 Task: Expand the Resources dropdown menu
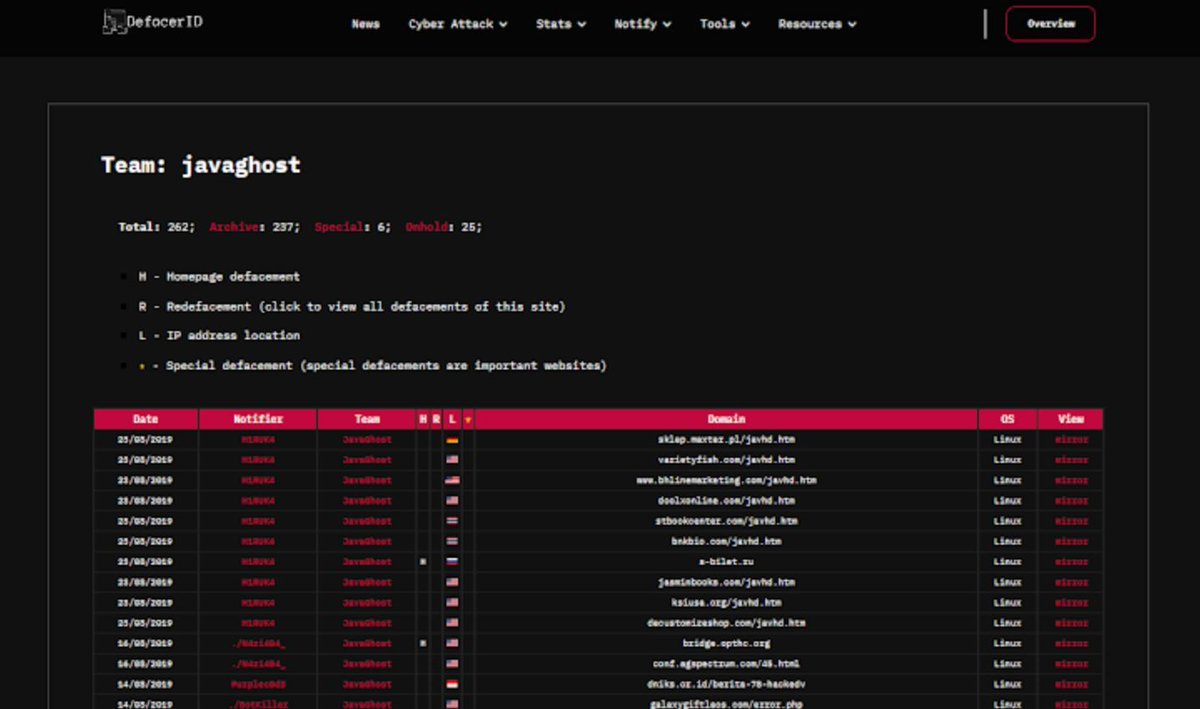[817, 24]
